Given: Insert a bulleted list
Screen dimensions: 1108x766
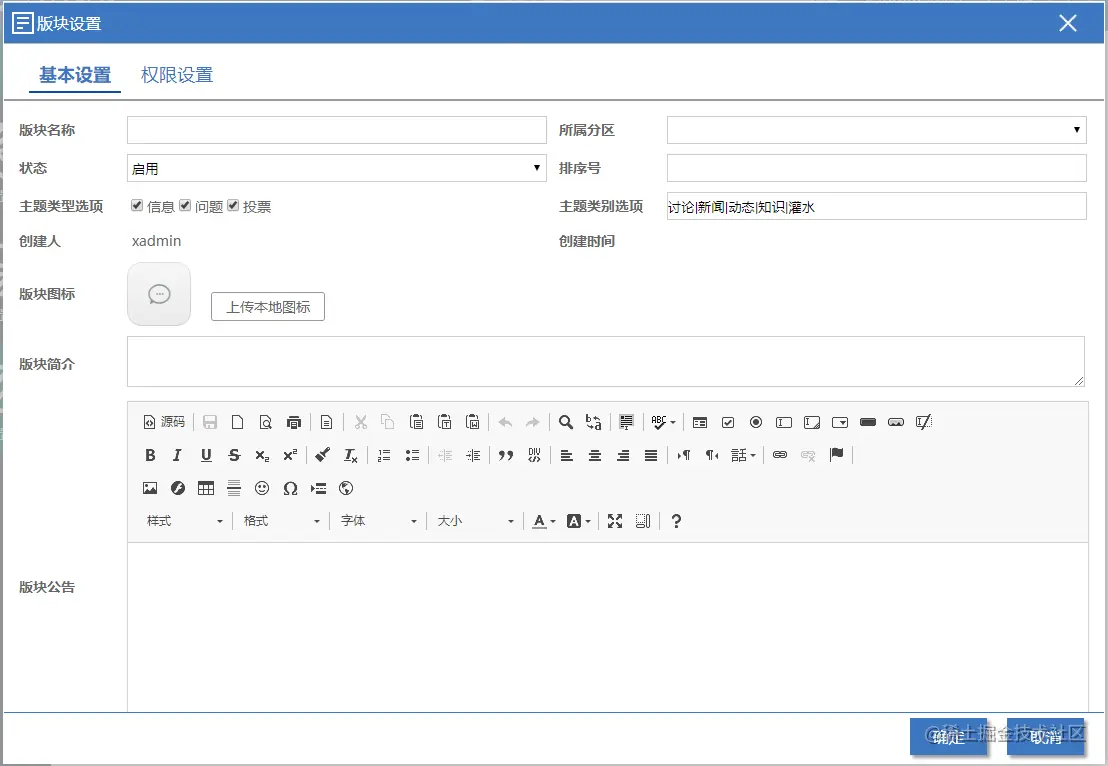Looking at the screenshot, I should tap(412, 455).
